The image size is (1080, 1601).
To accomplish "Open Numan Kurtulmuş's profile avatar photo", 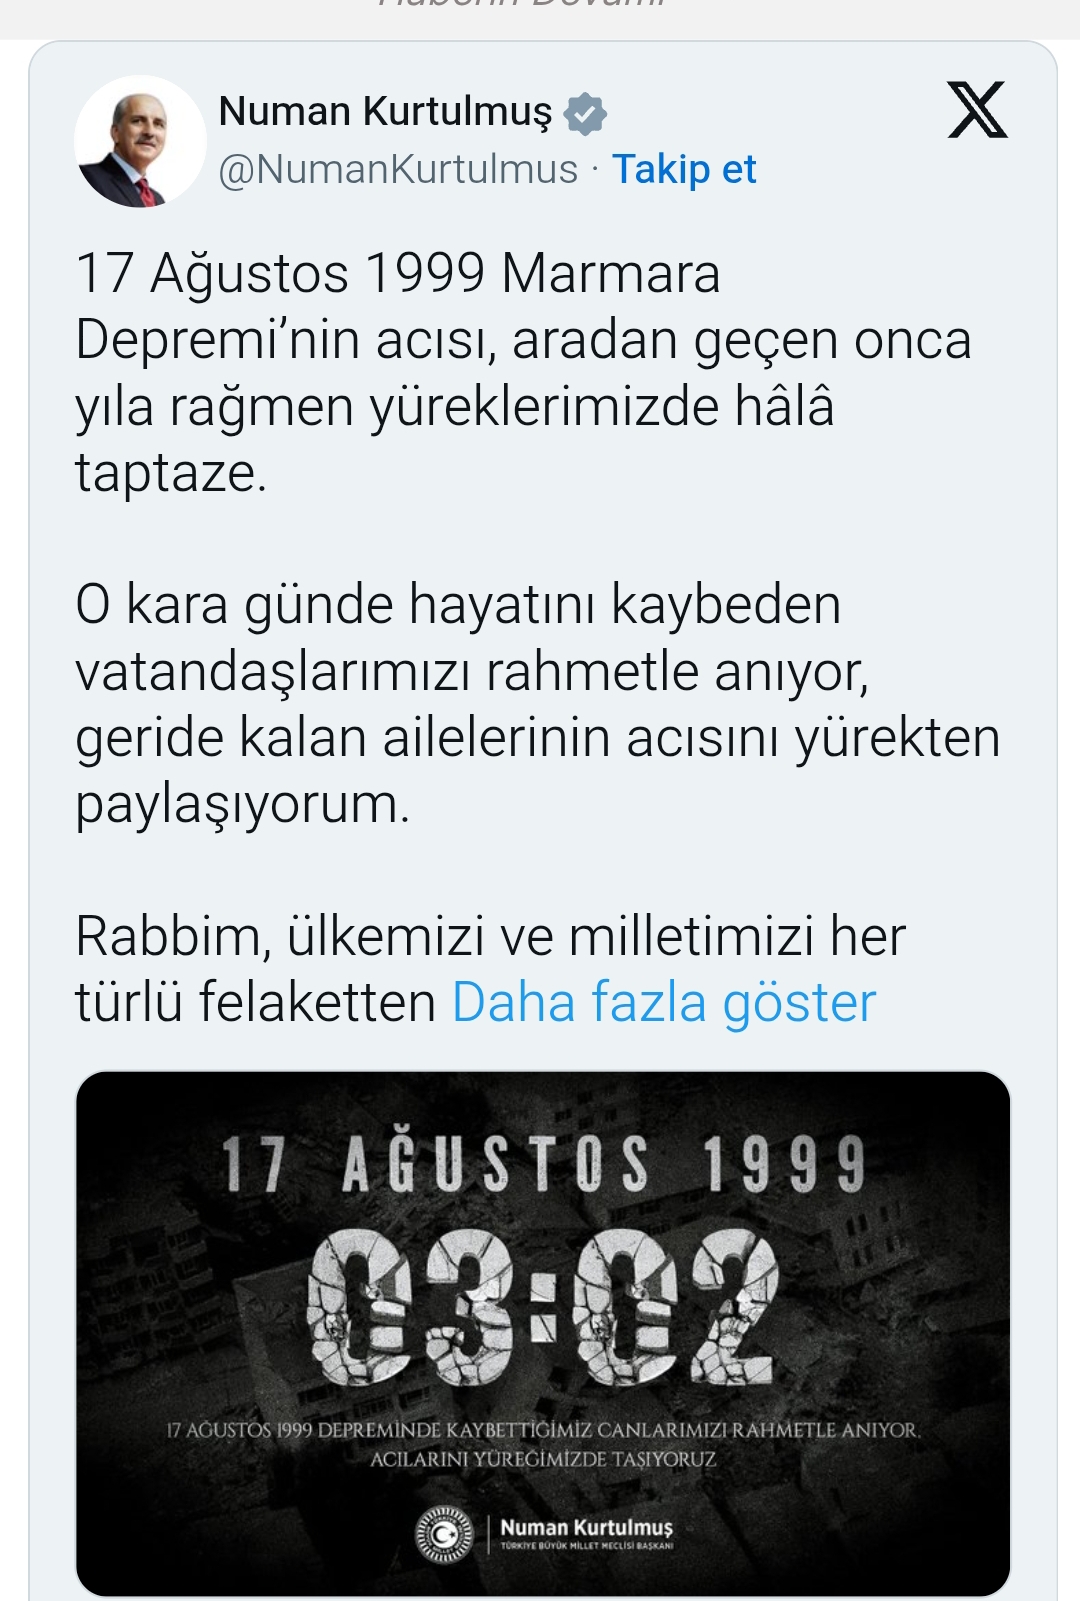I will click(140, 141).
